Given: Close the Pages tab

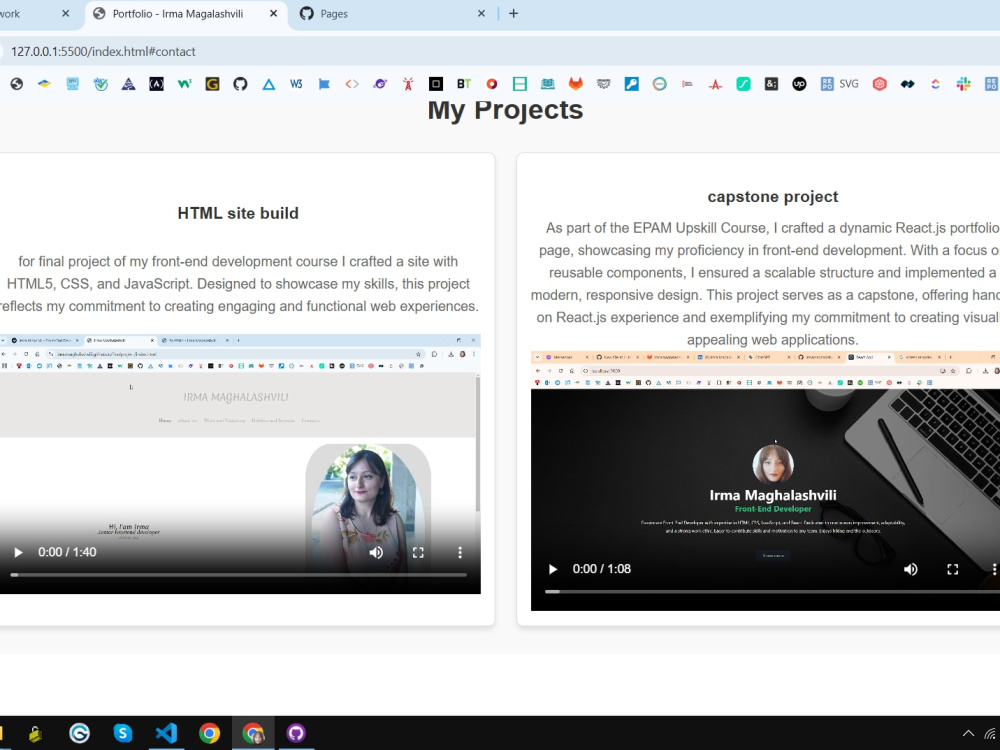Looking at the screenshot, I should click(x=482, y=13).
